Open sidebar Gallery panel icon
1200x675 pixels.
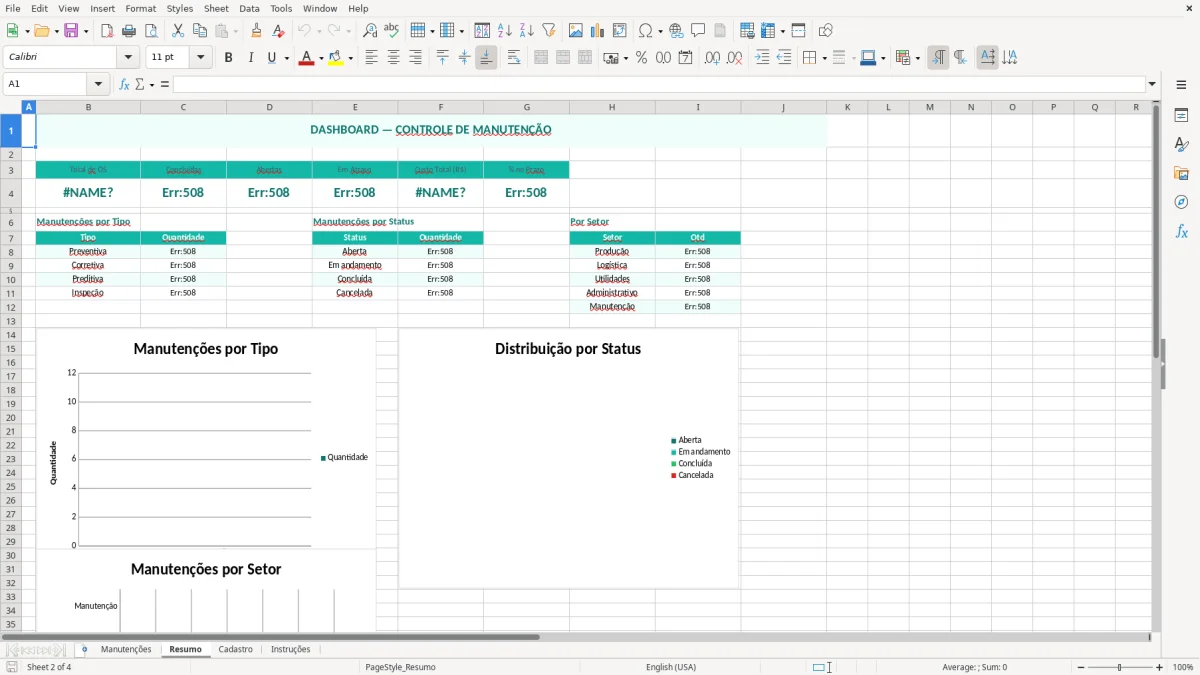click(x=1181, y=174)
